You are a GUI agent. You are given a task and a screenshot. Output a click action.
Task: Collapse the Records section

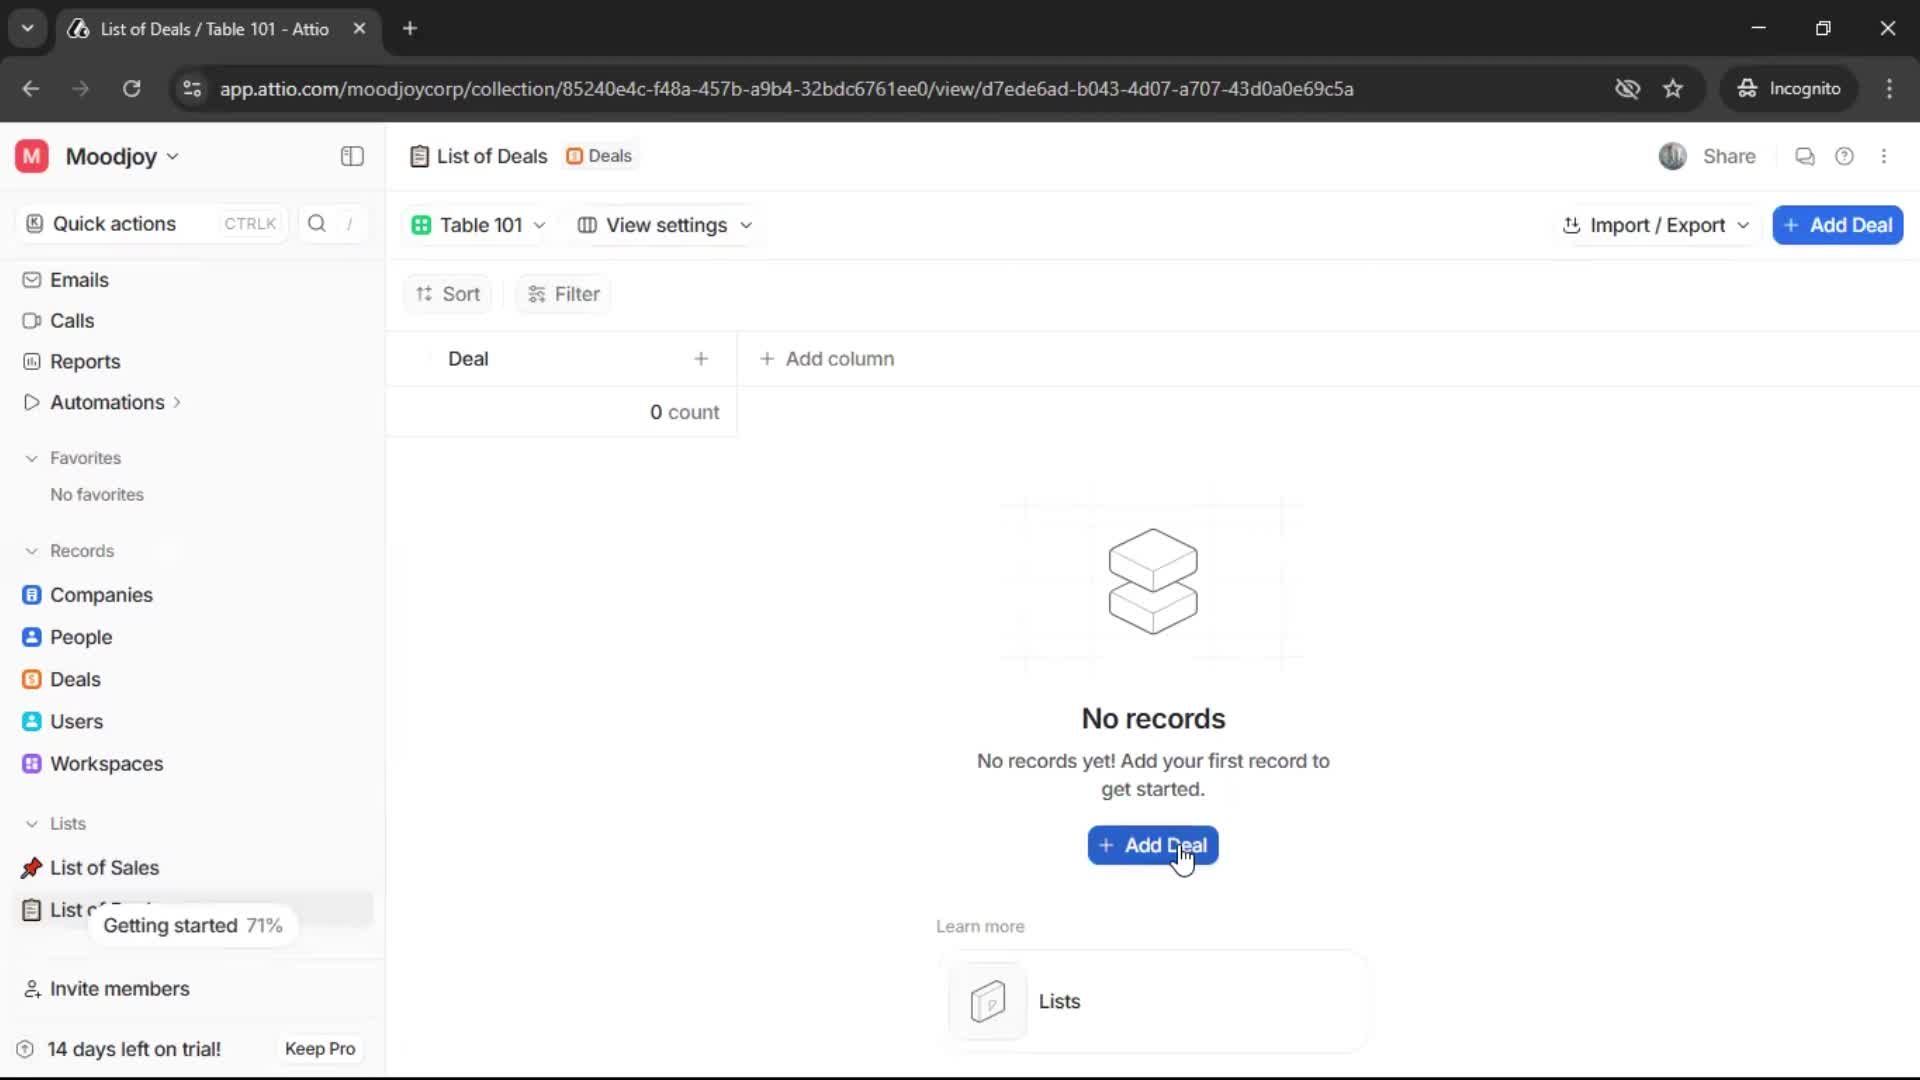pyautogui.click(x=31, y=551)
